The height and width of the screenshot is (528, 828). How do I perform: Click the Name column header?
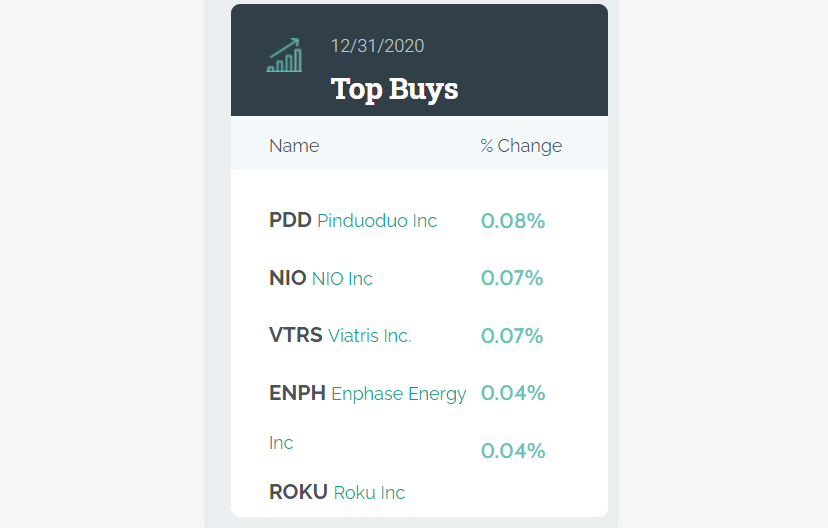point(294,146)
